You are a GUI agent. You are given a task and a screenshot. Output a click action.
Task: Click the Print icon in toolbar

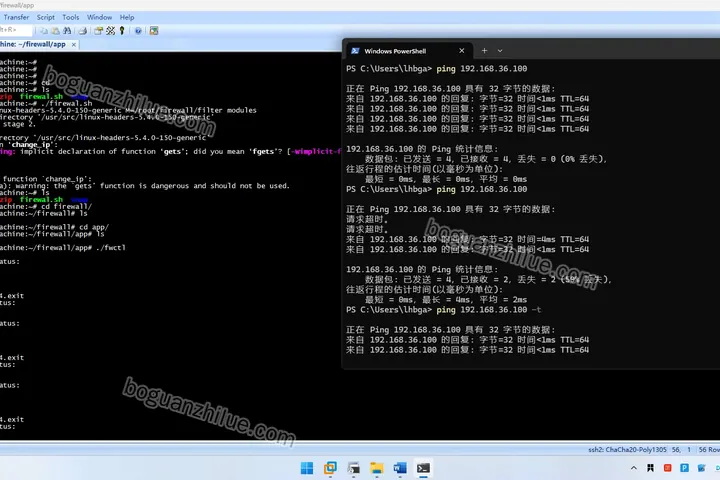coord(83,31)
